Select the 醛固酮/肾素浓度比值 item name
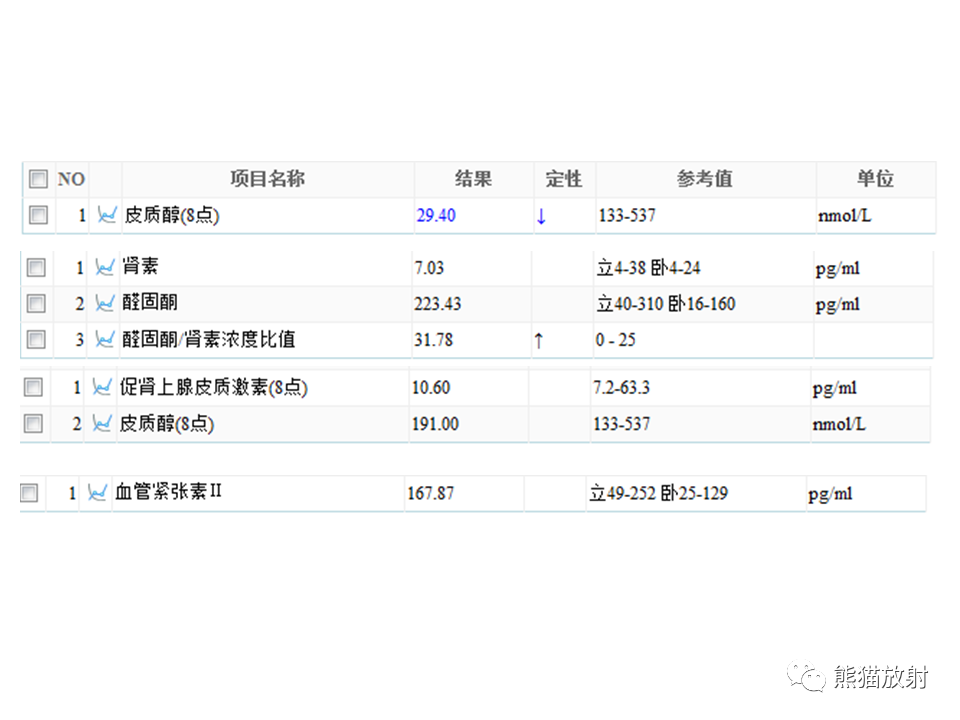 point(209,339)
